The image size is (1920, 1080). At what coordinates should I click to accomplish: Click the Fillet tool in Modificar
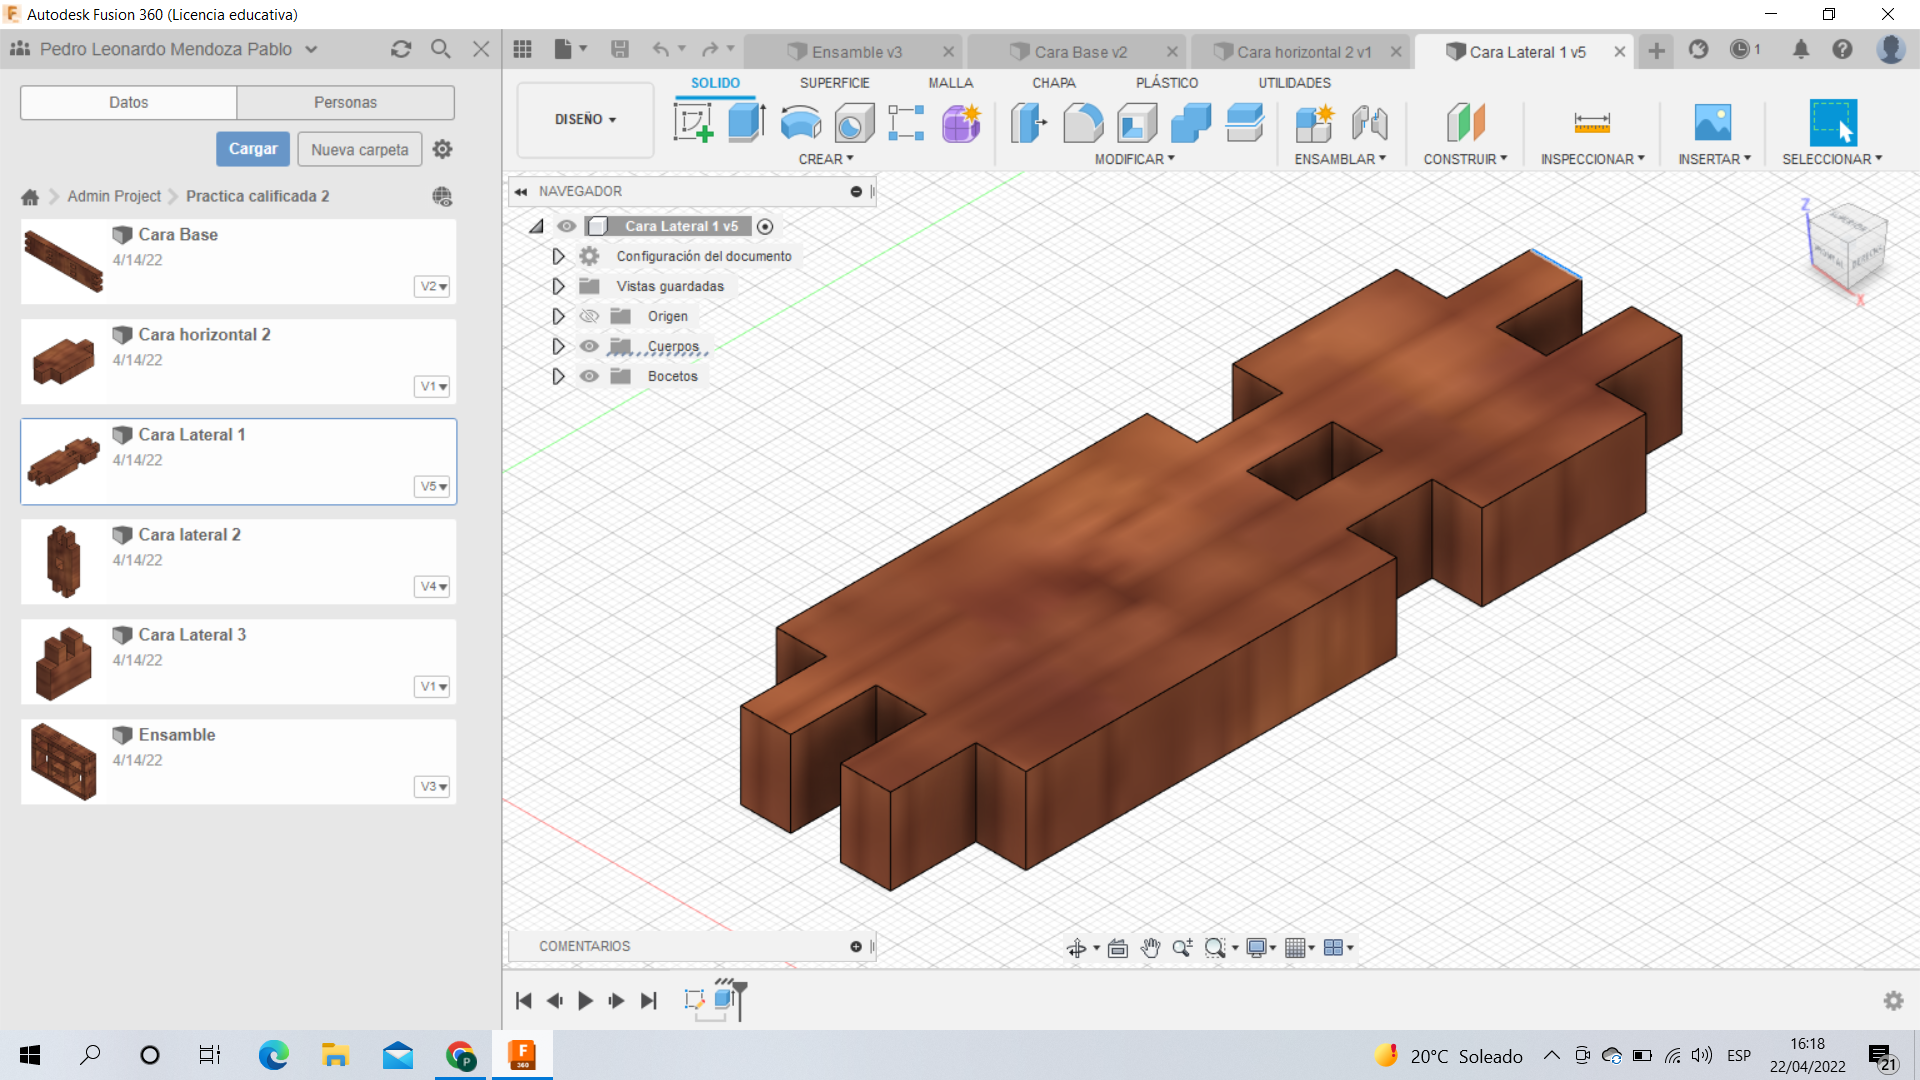[x=1083, y=123]
